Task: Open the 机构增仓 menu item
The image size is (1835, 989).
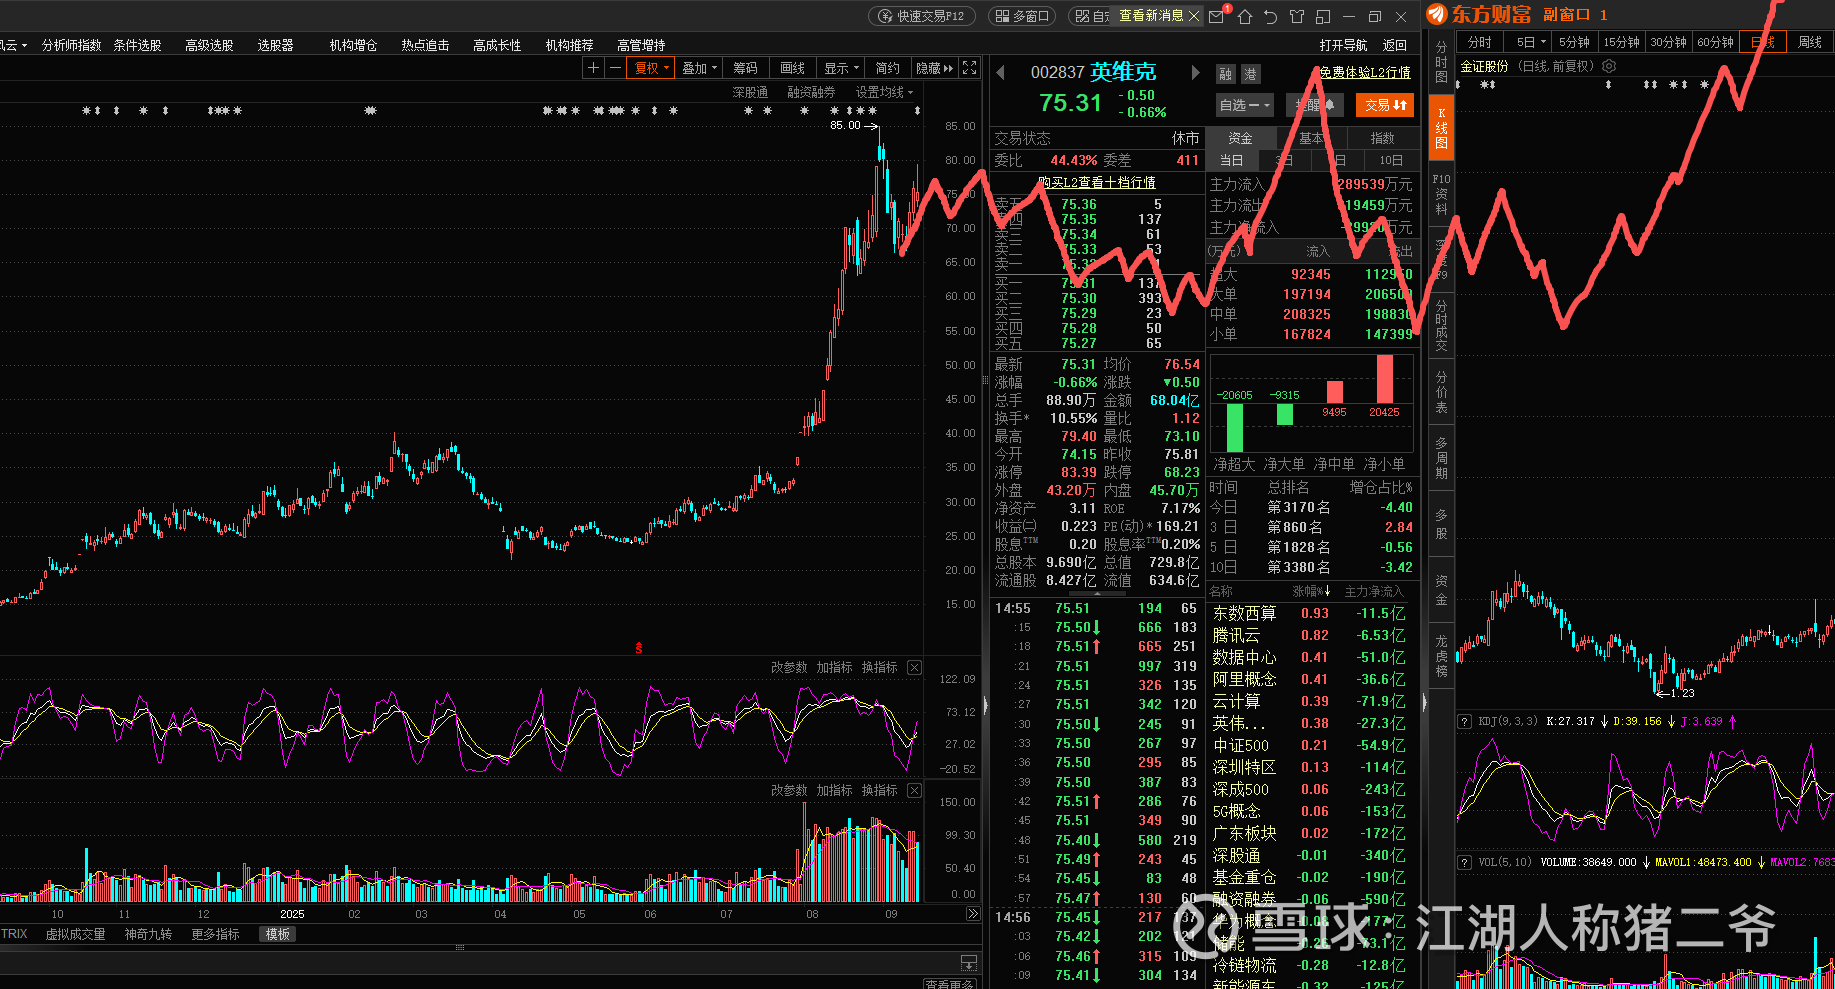Action: pyautogui.click(x=353, y=45)
